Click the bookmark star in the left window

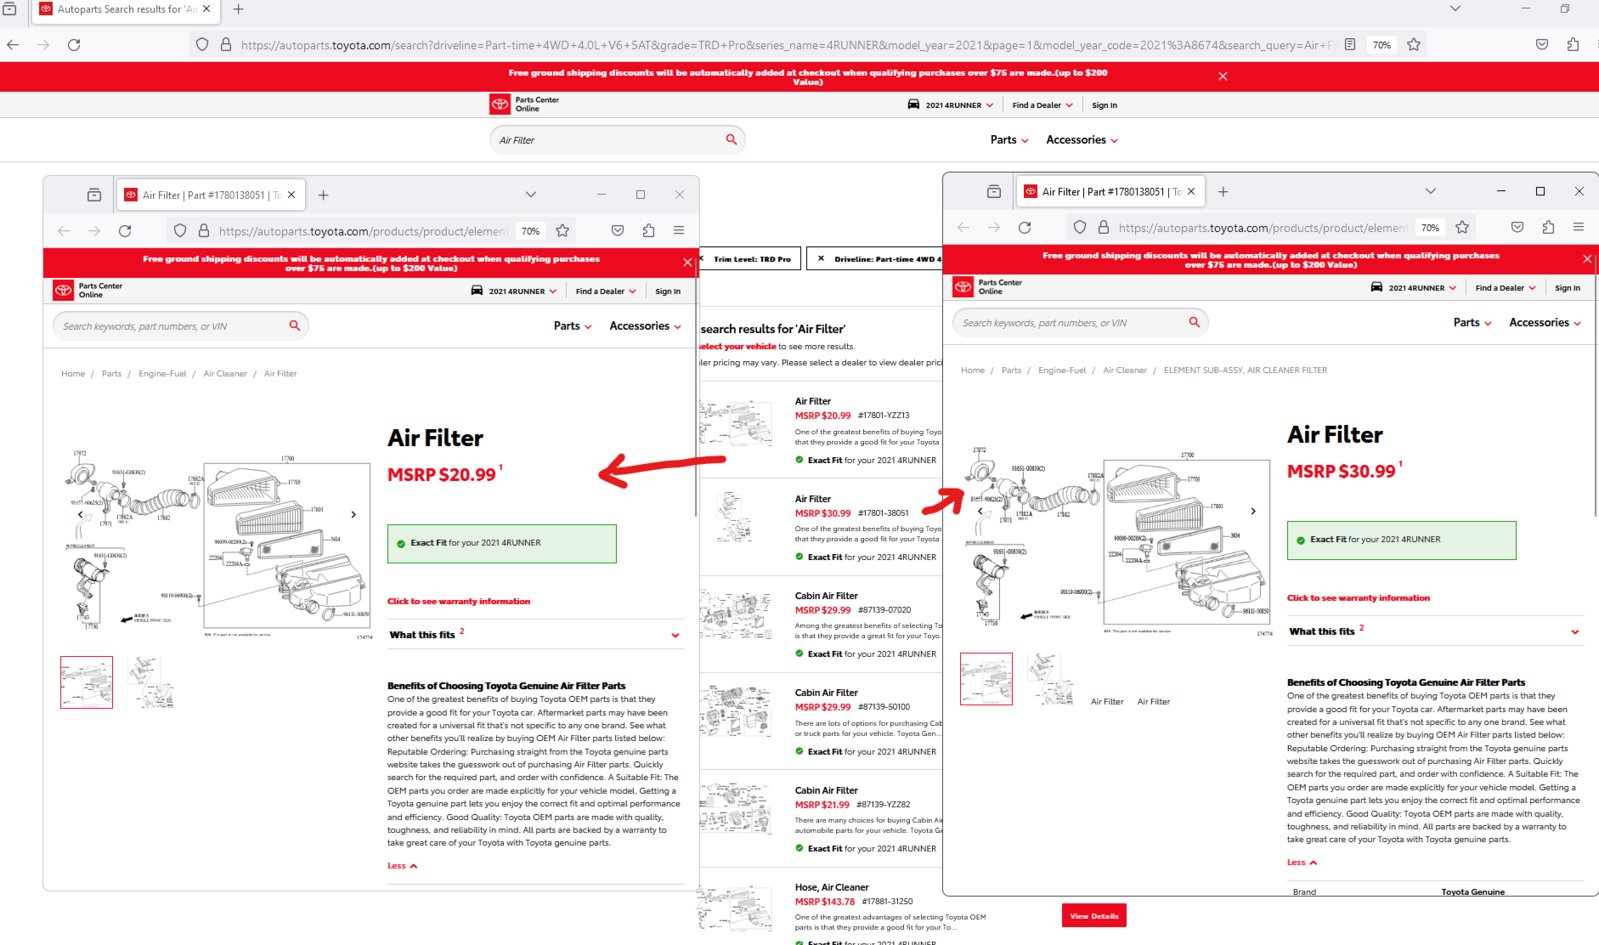[563, 231]
